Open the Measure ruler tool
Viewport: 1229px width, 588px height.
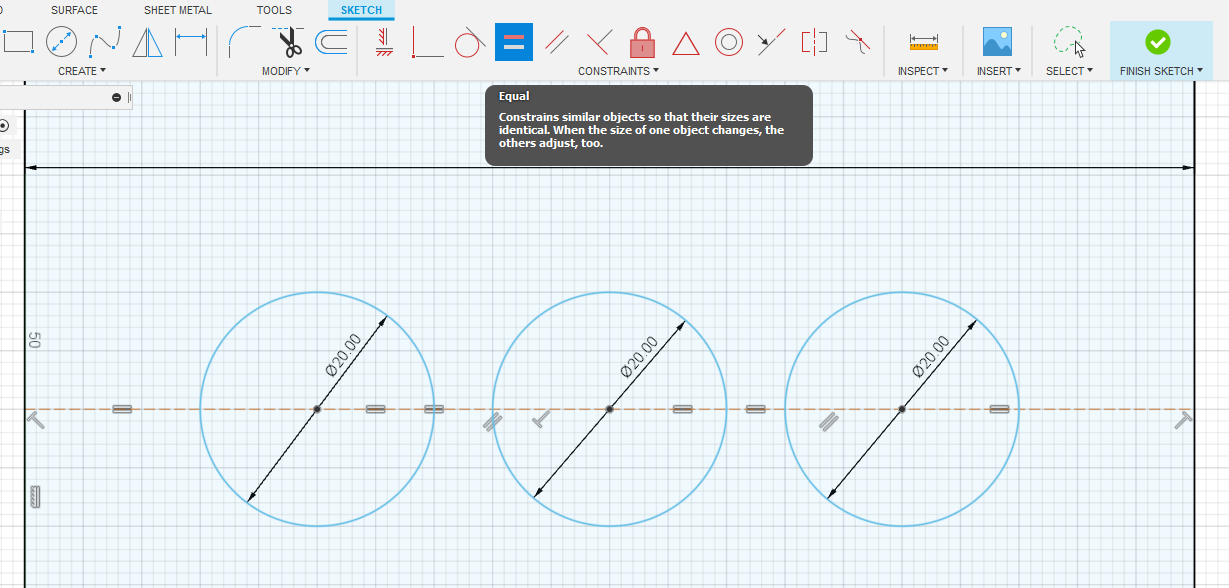[x=923, y=42]
